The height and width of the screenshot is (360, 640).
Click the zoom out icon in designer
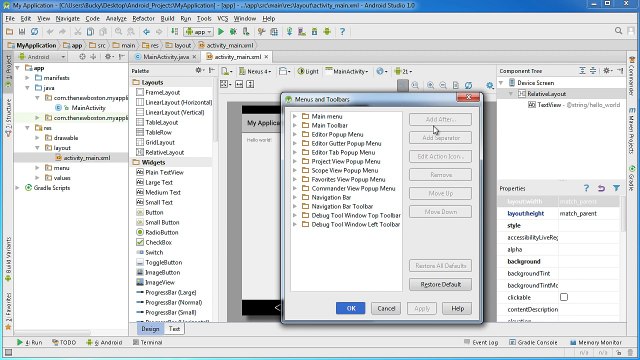pyautogui.click(x=443, y=85)
